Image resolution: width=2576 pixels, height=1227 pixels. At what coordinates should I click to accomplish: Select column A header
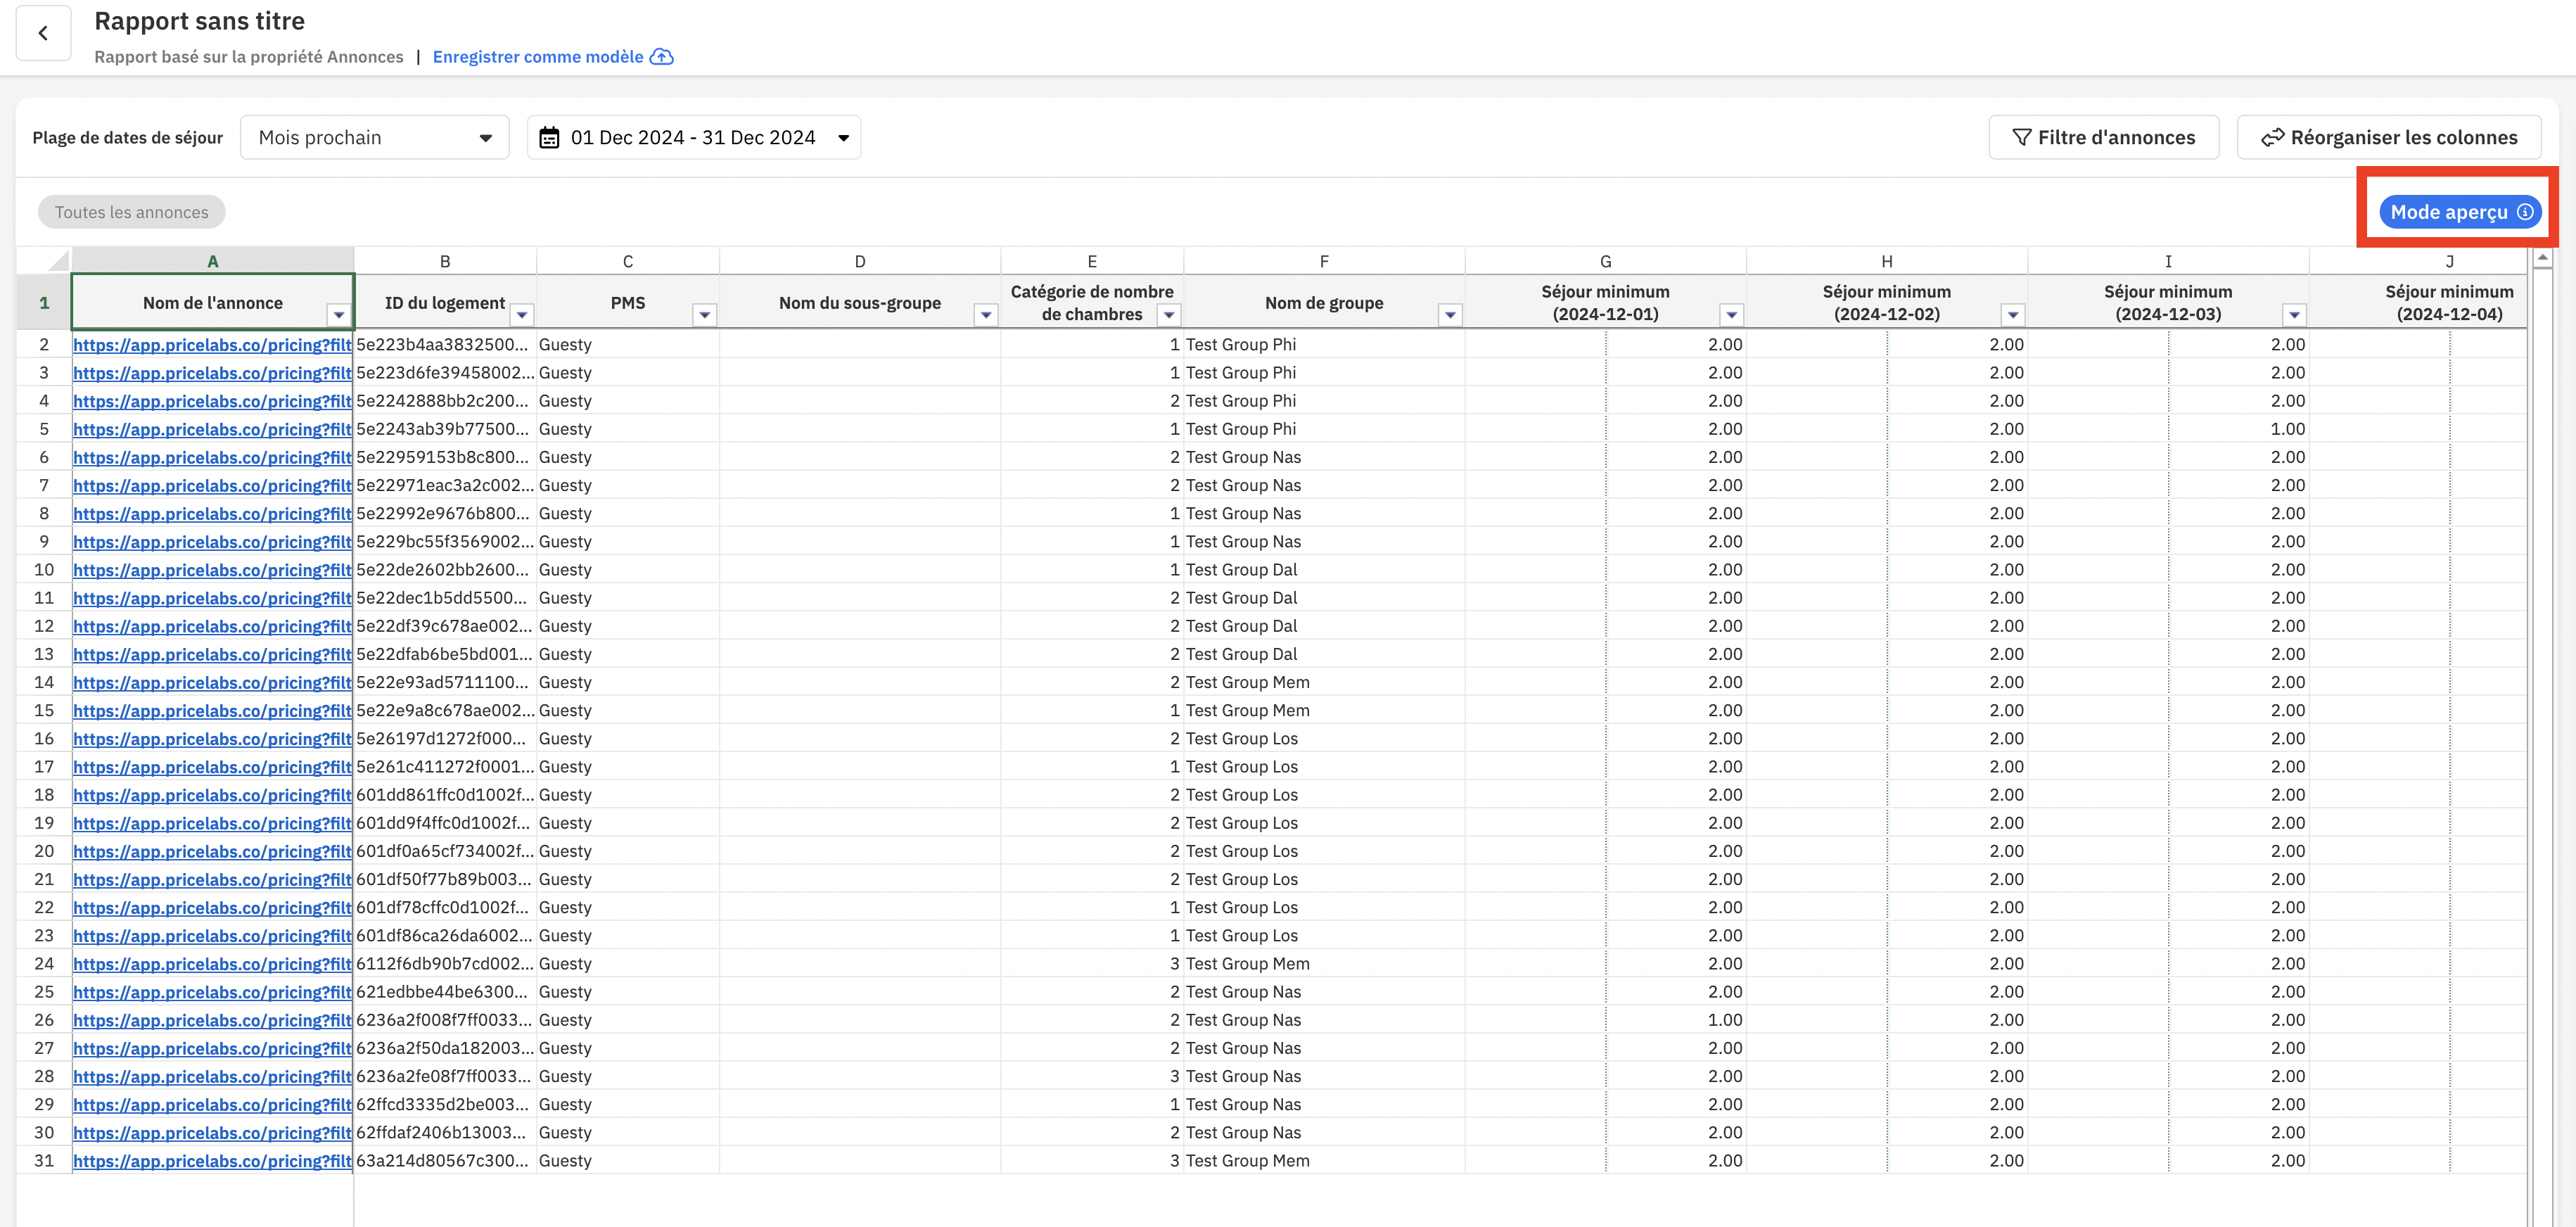(212, 261)
